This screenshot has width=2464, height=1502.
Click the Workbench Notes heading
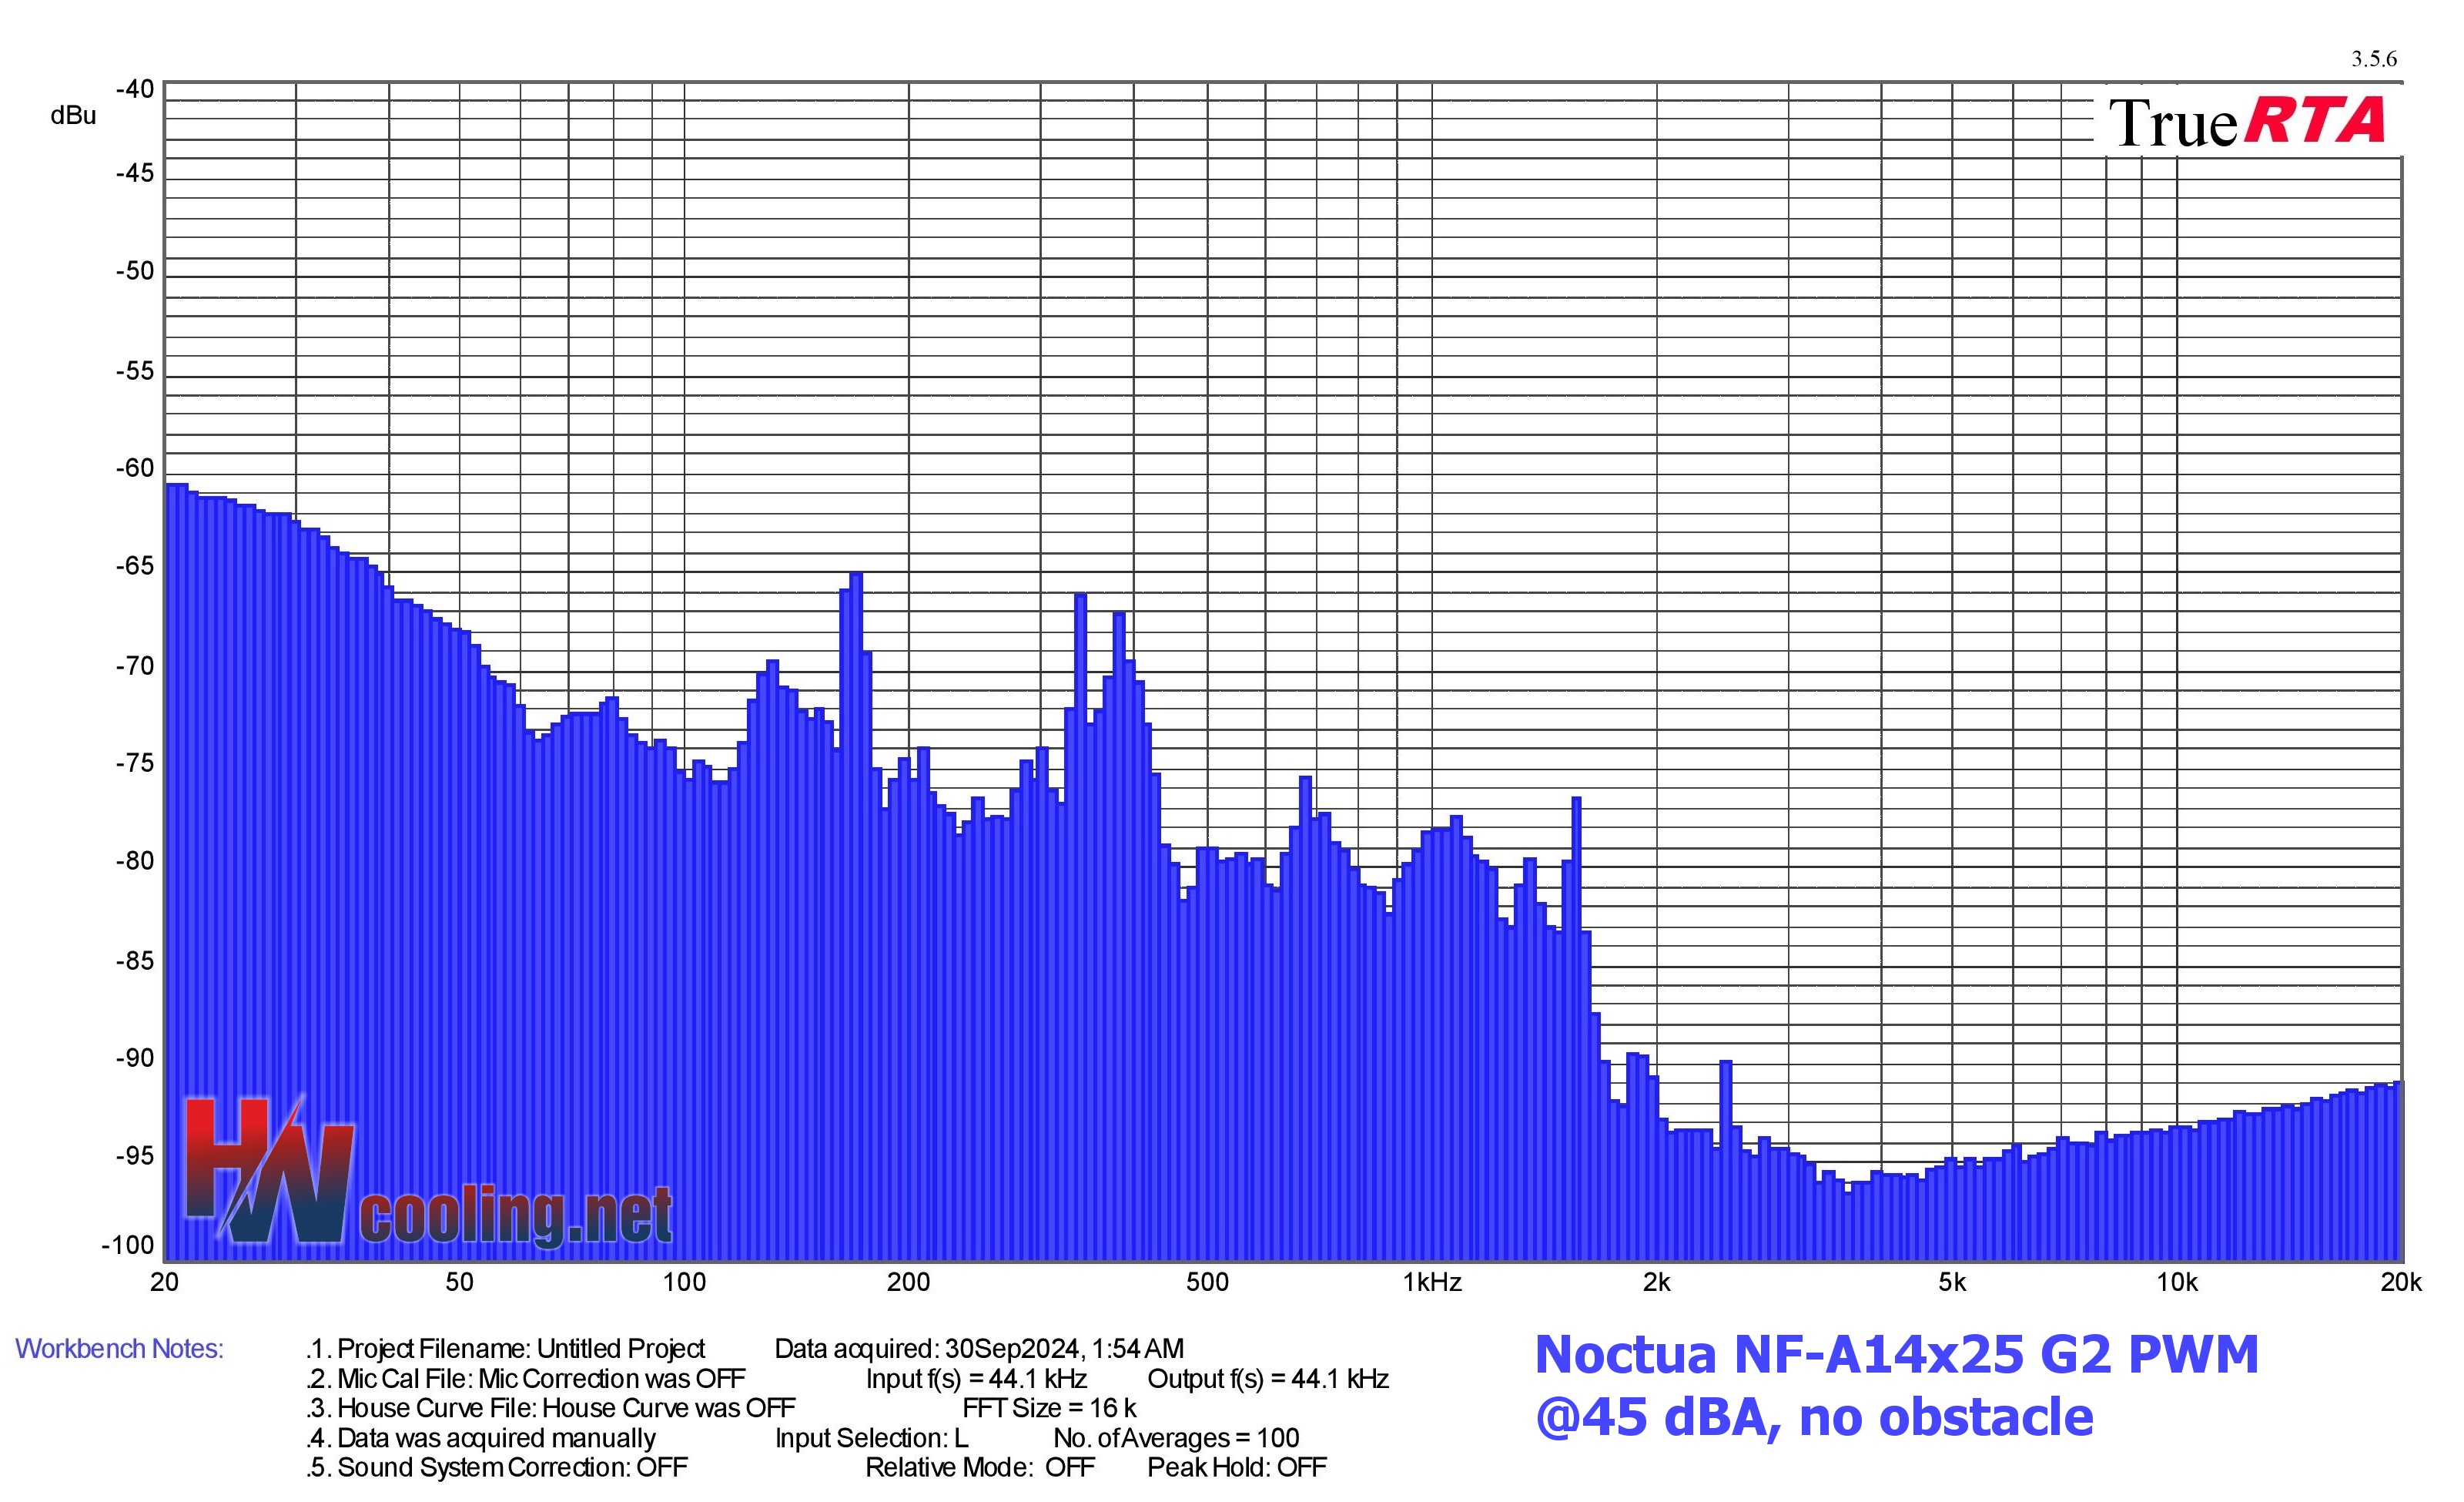[119, 1349]
